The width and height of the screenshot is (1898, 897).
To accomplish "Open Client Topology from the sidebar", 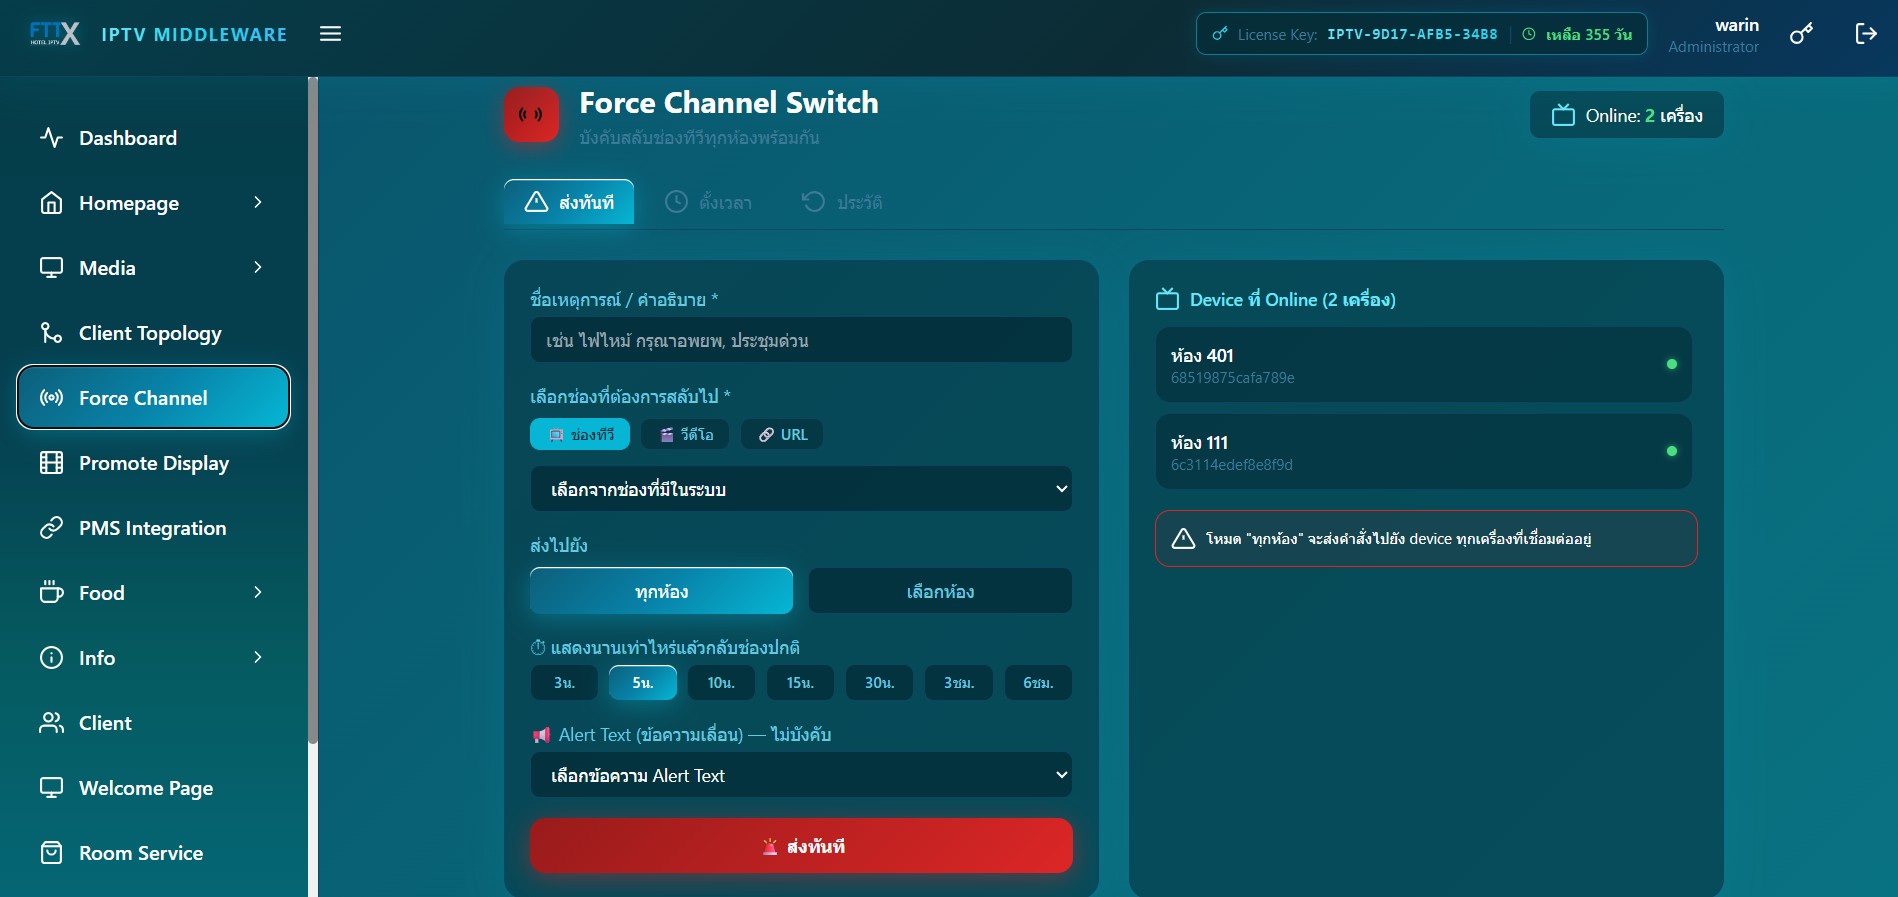I will click(153, 333).
